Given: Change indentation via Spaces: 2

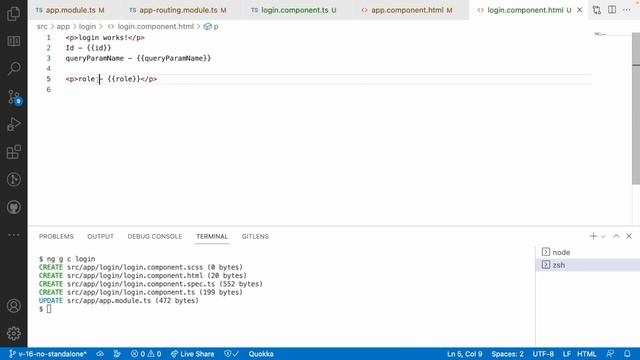Looking at the screenshot, I should 507,354.
